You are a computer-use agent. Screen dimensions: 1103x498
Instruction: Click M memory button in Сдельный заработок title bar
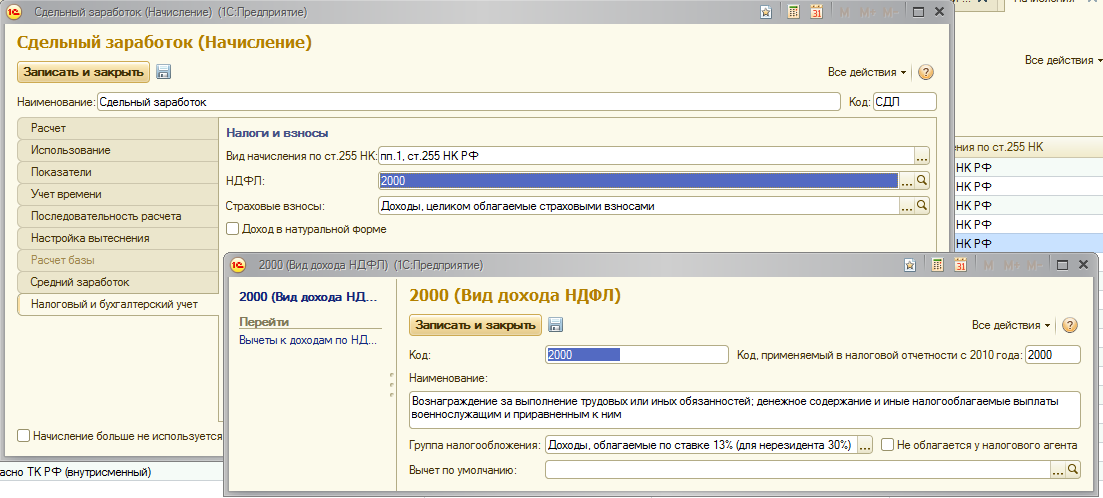click(844, 12)
